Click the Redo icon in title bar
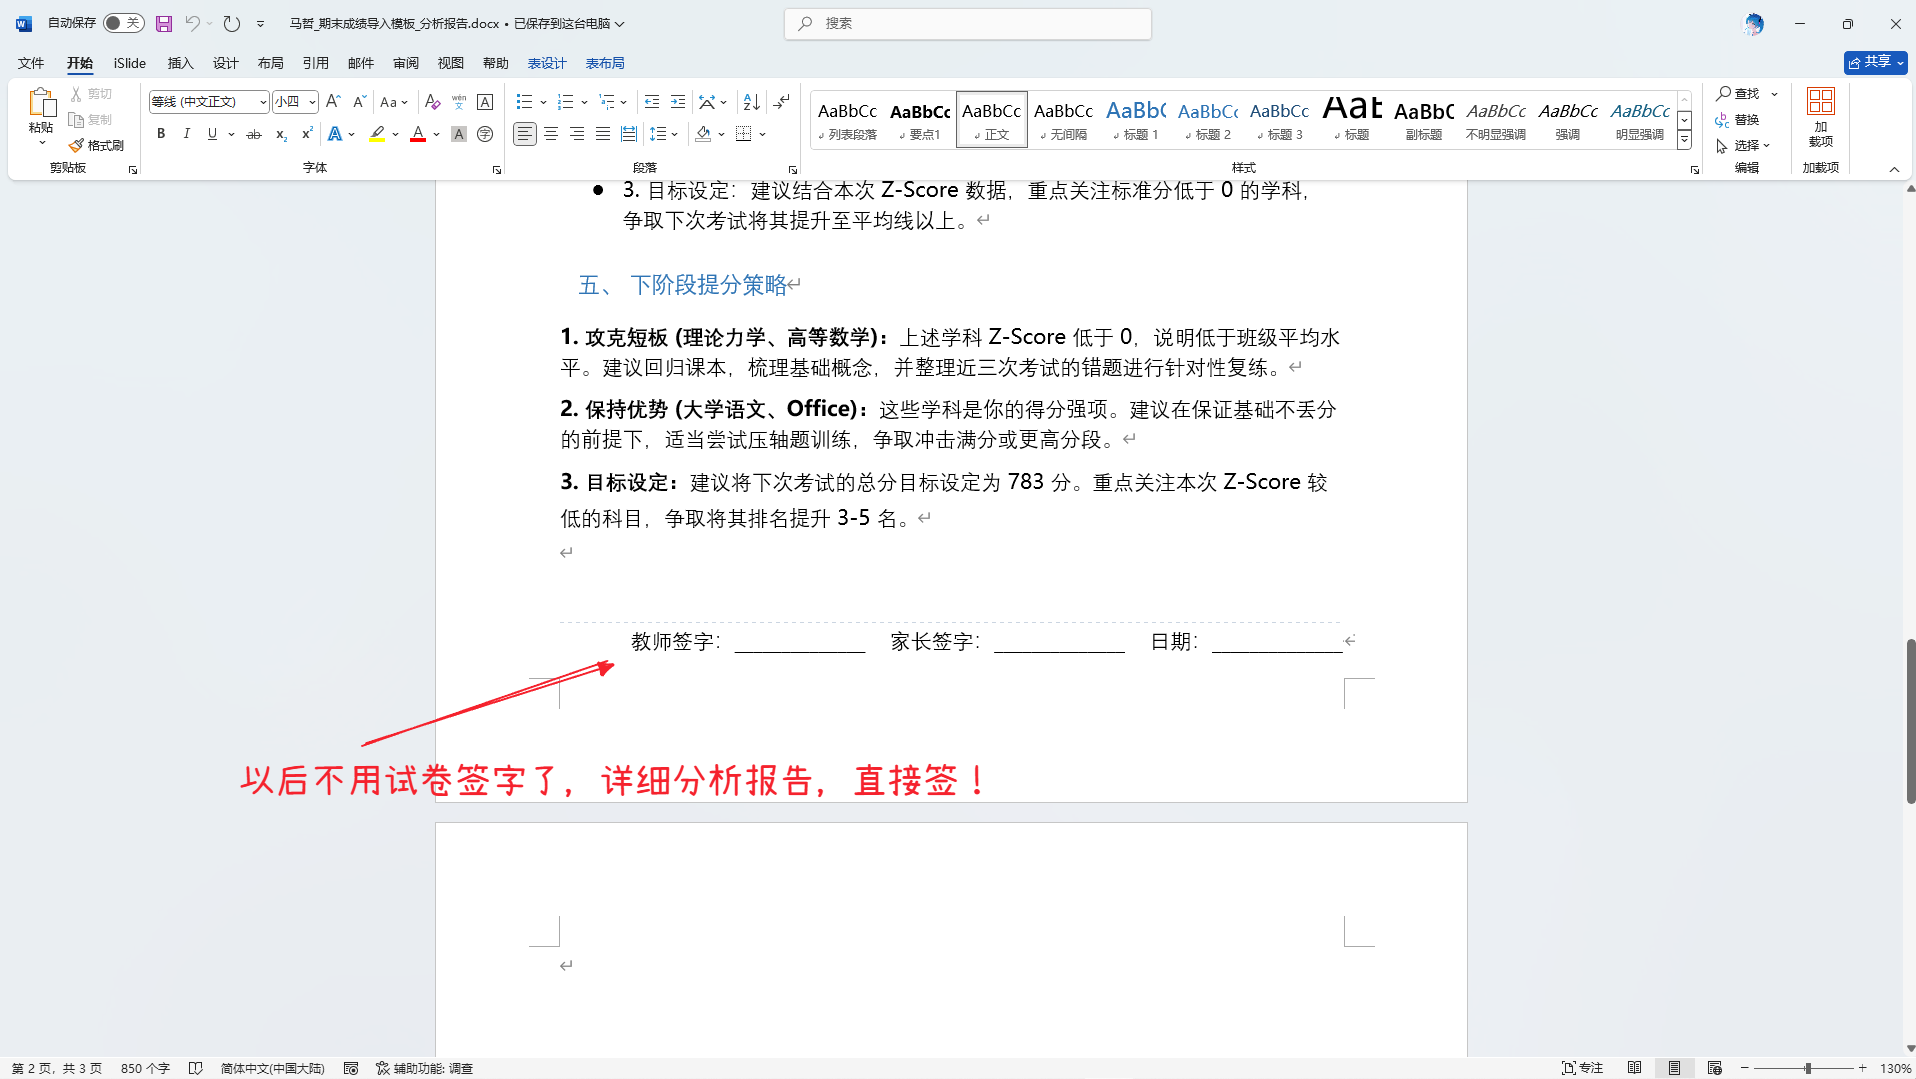Screen dimensions: 1916x1079 click(232, 23)
